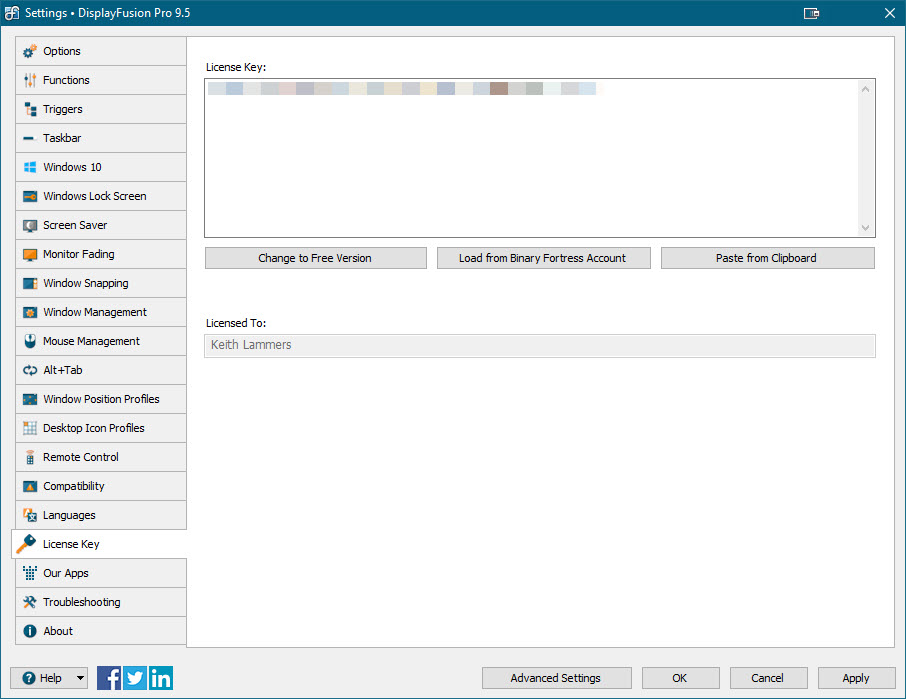Screen dimensions: 906x699
Task: Click the DisplayFusion app icon in the title bar
Action: pyautogui.click(x=12, y=13)
